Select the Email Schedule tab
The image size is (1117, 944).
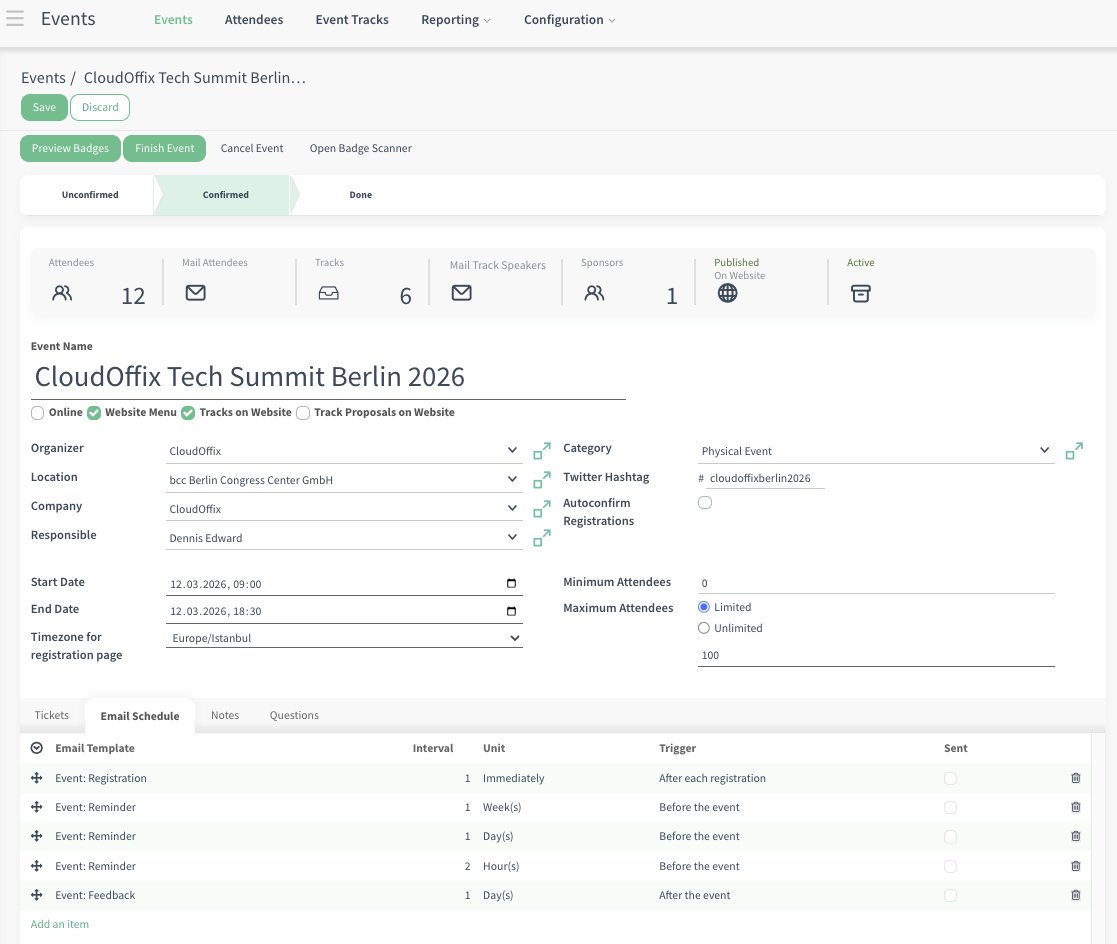point(140,716)
